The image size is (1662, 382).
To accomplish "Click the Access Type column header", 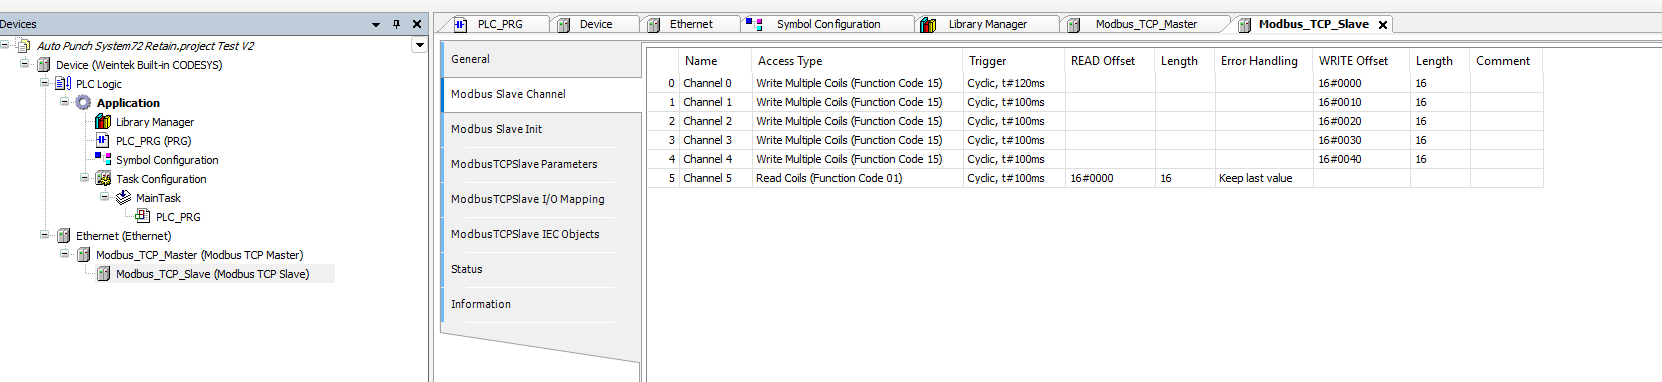I will point(790,61).
